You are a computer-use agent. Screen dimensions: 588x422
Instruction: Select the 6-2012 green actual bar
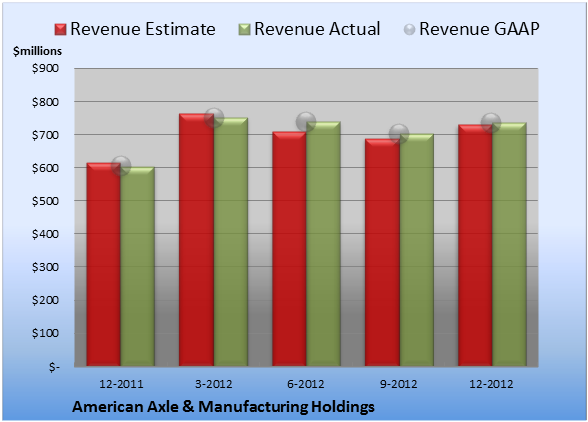[323, 244]
